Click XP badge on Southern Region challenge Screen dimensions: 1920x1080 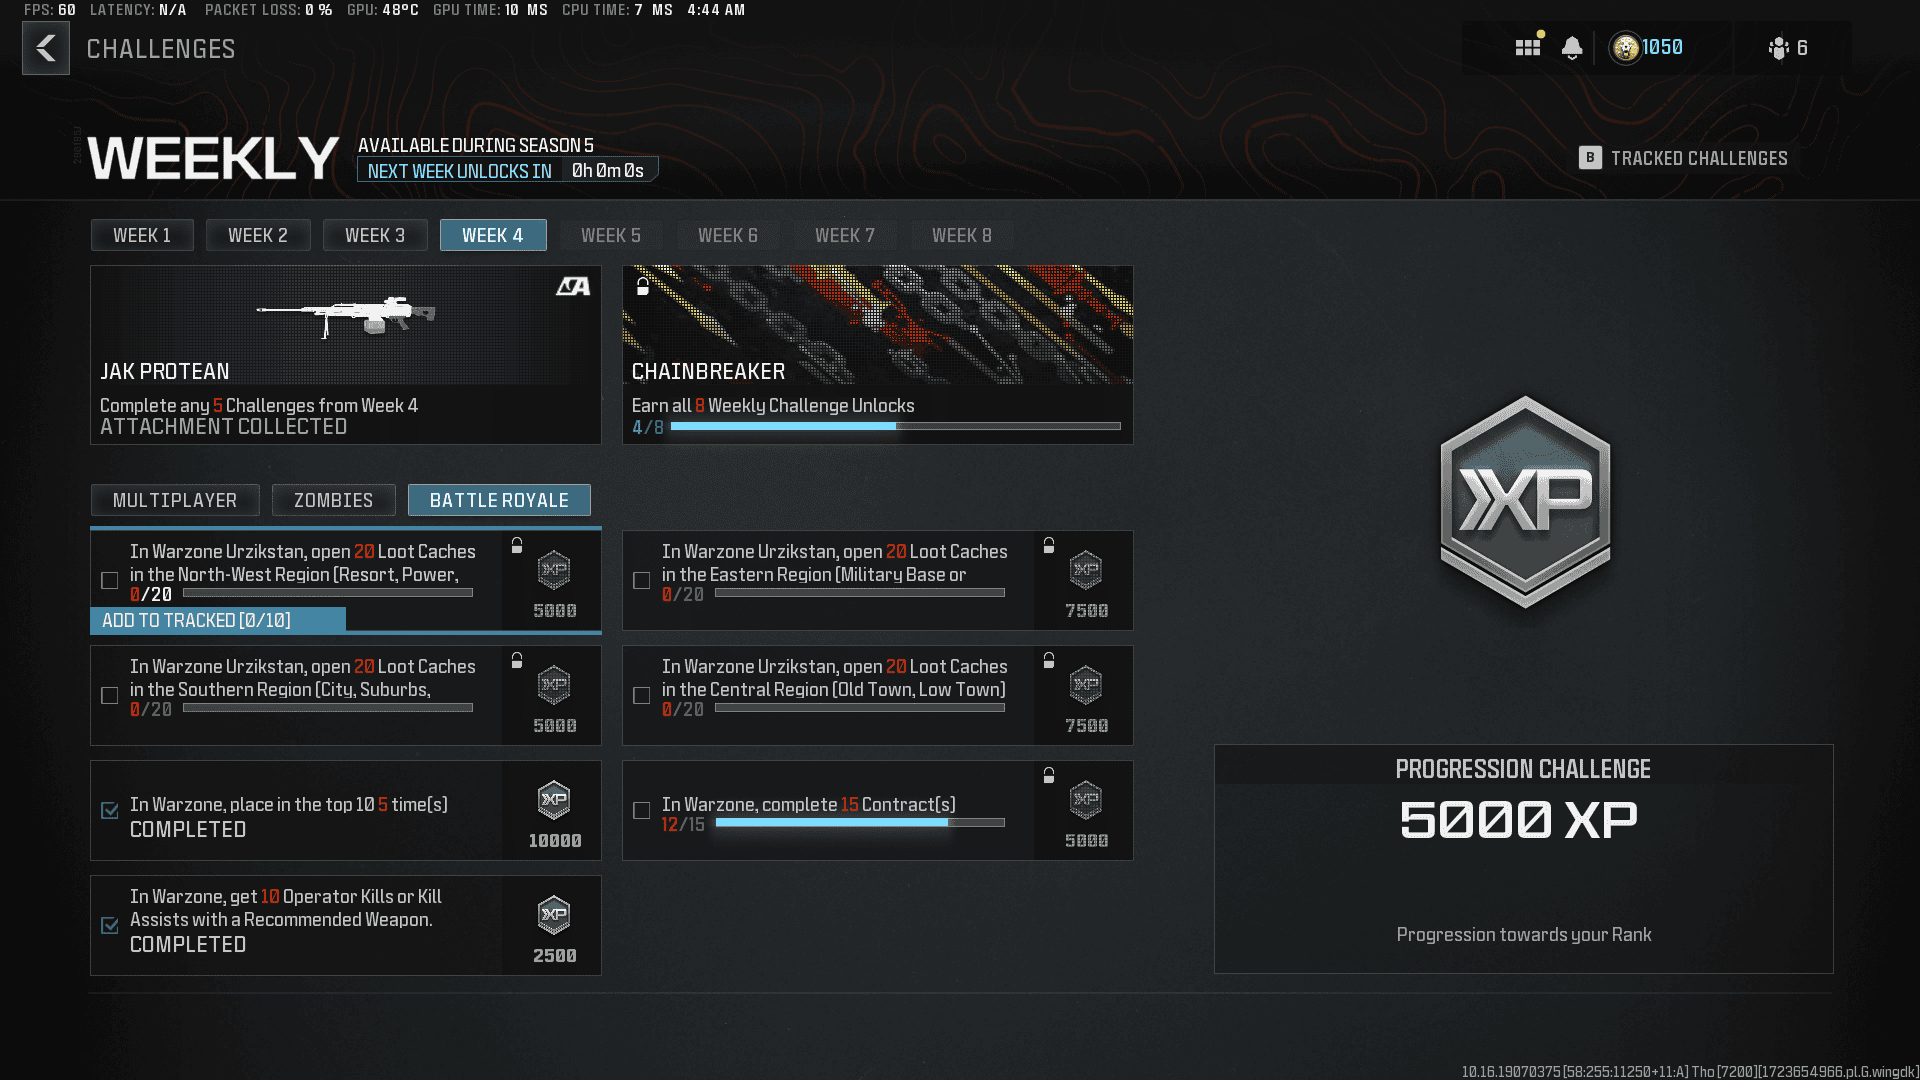coord(554,685)
